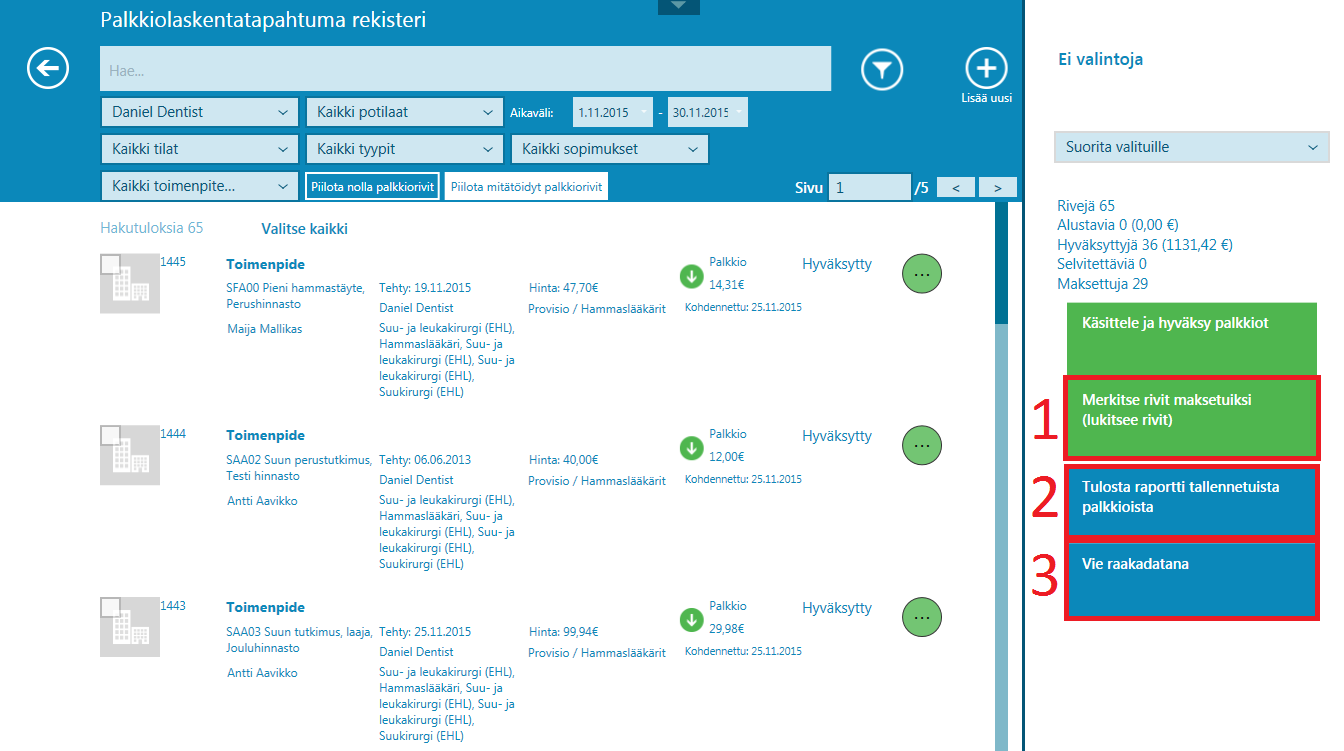Screen dimensions: 1344x751
Task: Click Vie raakadatana button
Action: [x=1191, y=579]
